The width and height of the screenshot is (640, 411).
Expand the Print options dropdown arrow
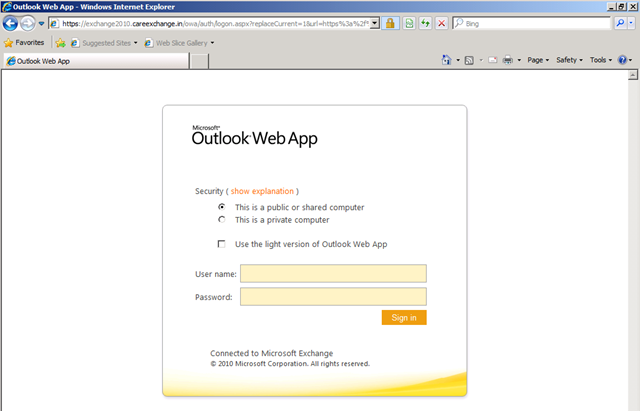(519, 60)
